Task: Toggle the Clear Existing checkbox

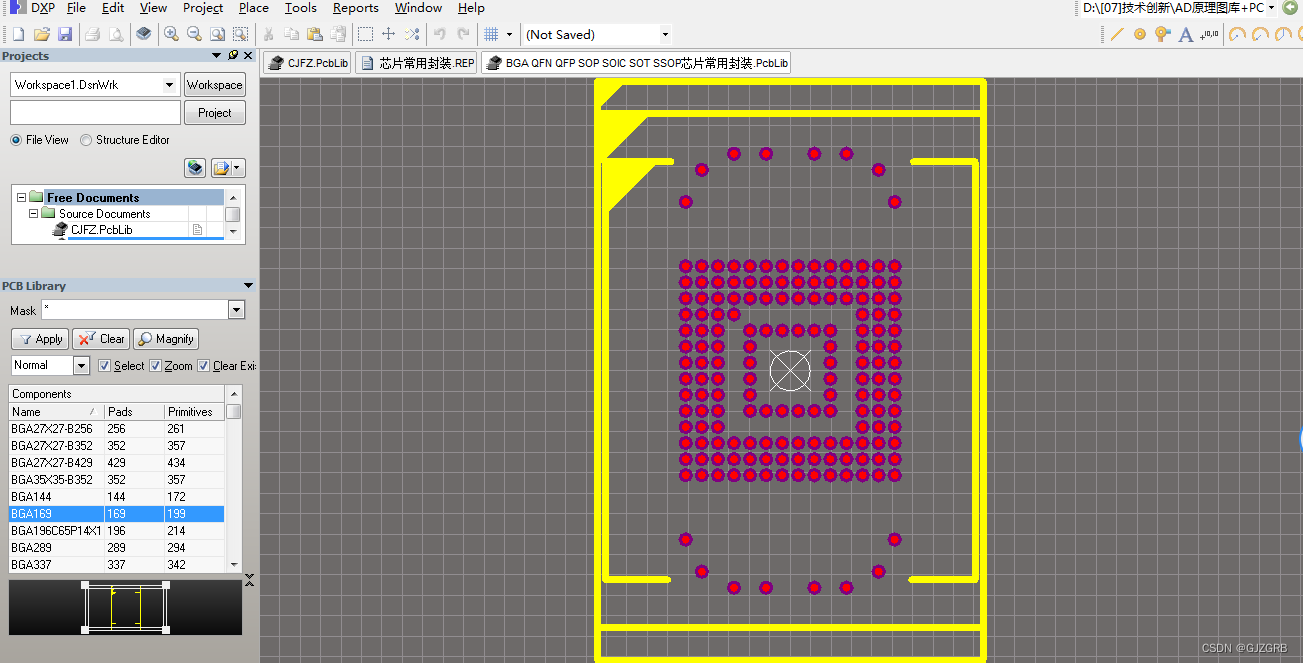Action: point(203,366)
